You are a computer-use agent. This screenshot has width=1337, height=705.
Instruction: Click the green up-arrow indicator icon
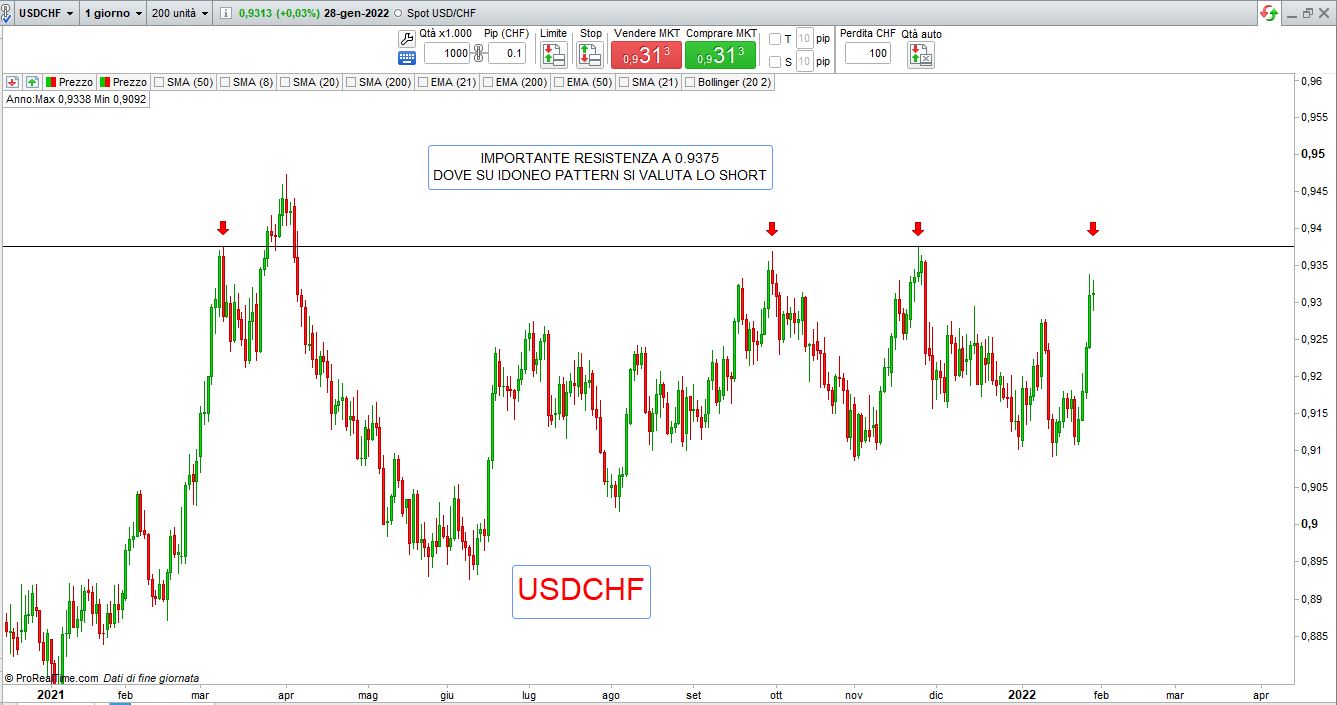[x=32, y=82]
